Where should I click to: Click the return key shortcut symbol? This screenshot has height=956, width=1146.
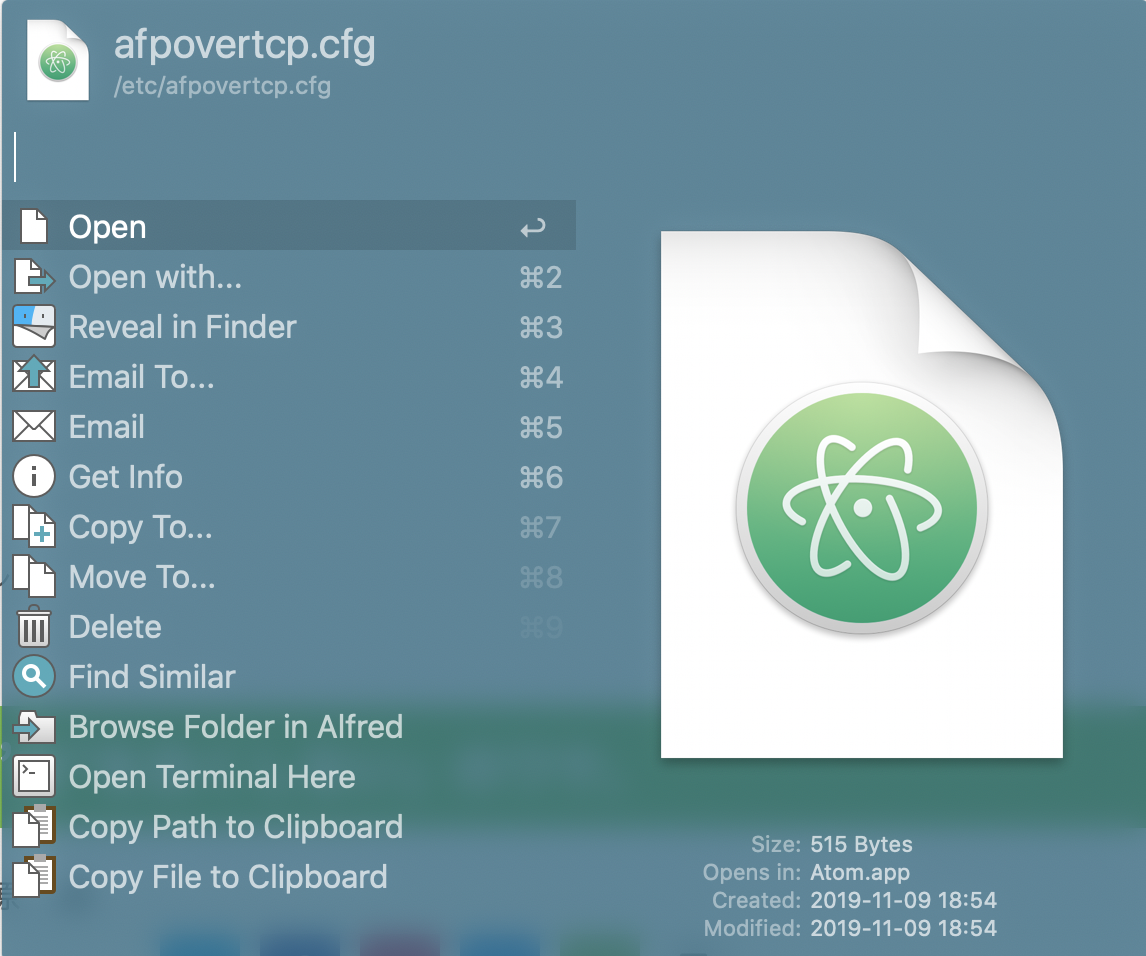pos(533,228)
